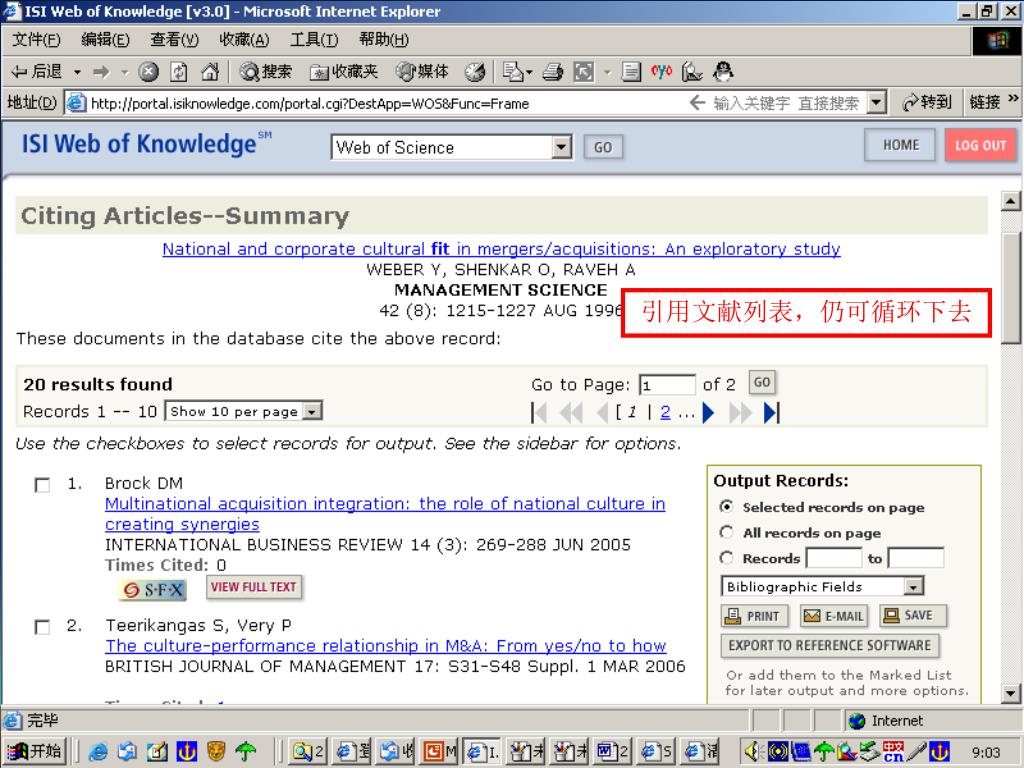Click the Edit document toolbar icon

[x=631, y=72]
